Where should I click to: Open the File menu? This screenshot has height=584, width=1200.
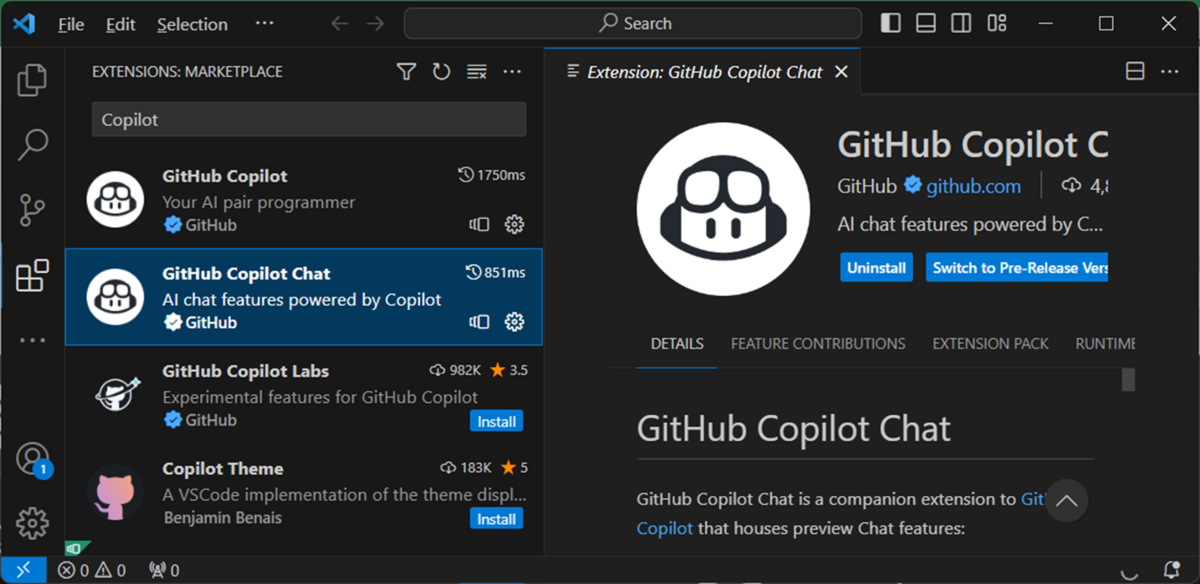[71, 24]
